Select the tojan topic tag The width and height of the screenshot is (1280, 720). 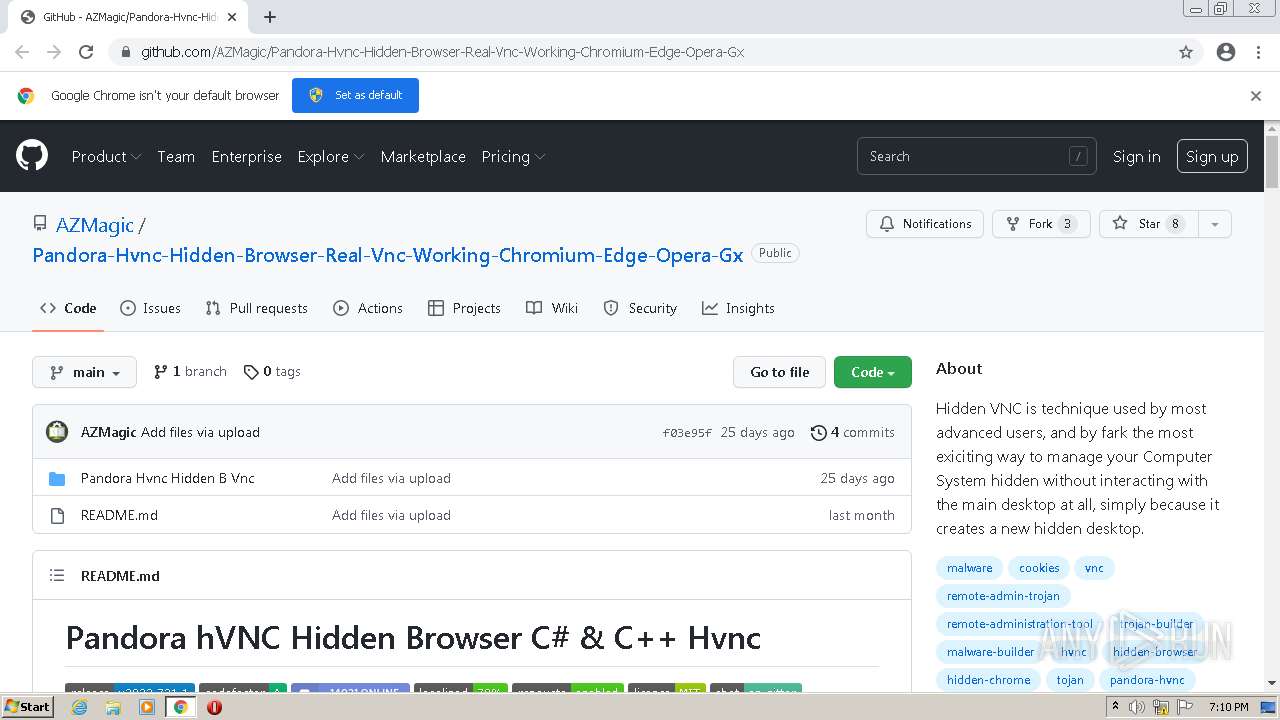1070,680
